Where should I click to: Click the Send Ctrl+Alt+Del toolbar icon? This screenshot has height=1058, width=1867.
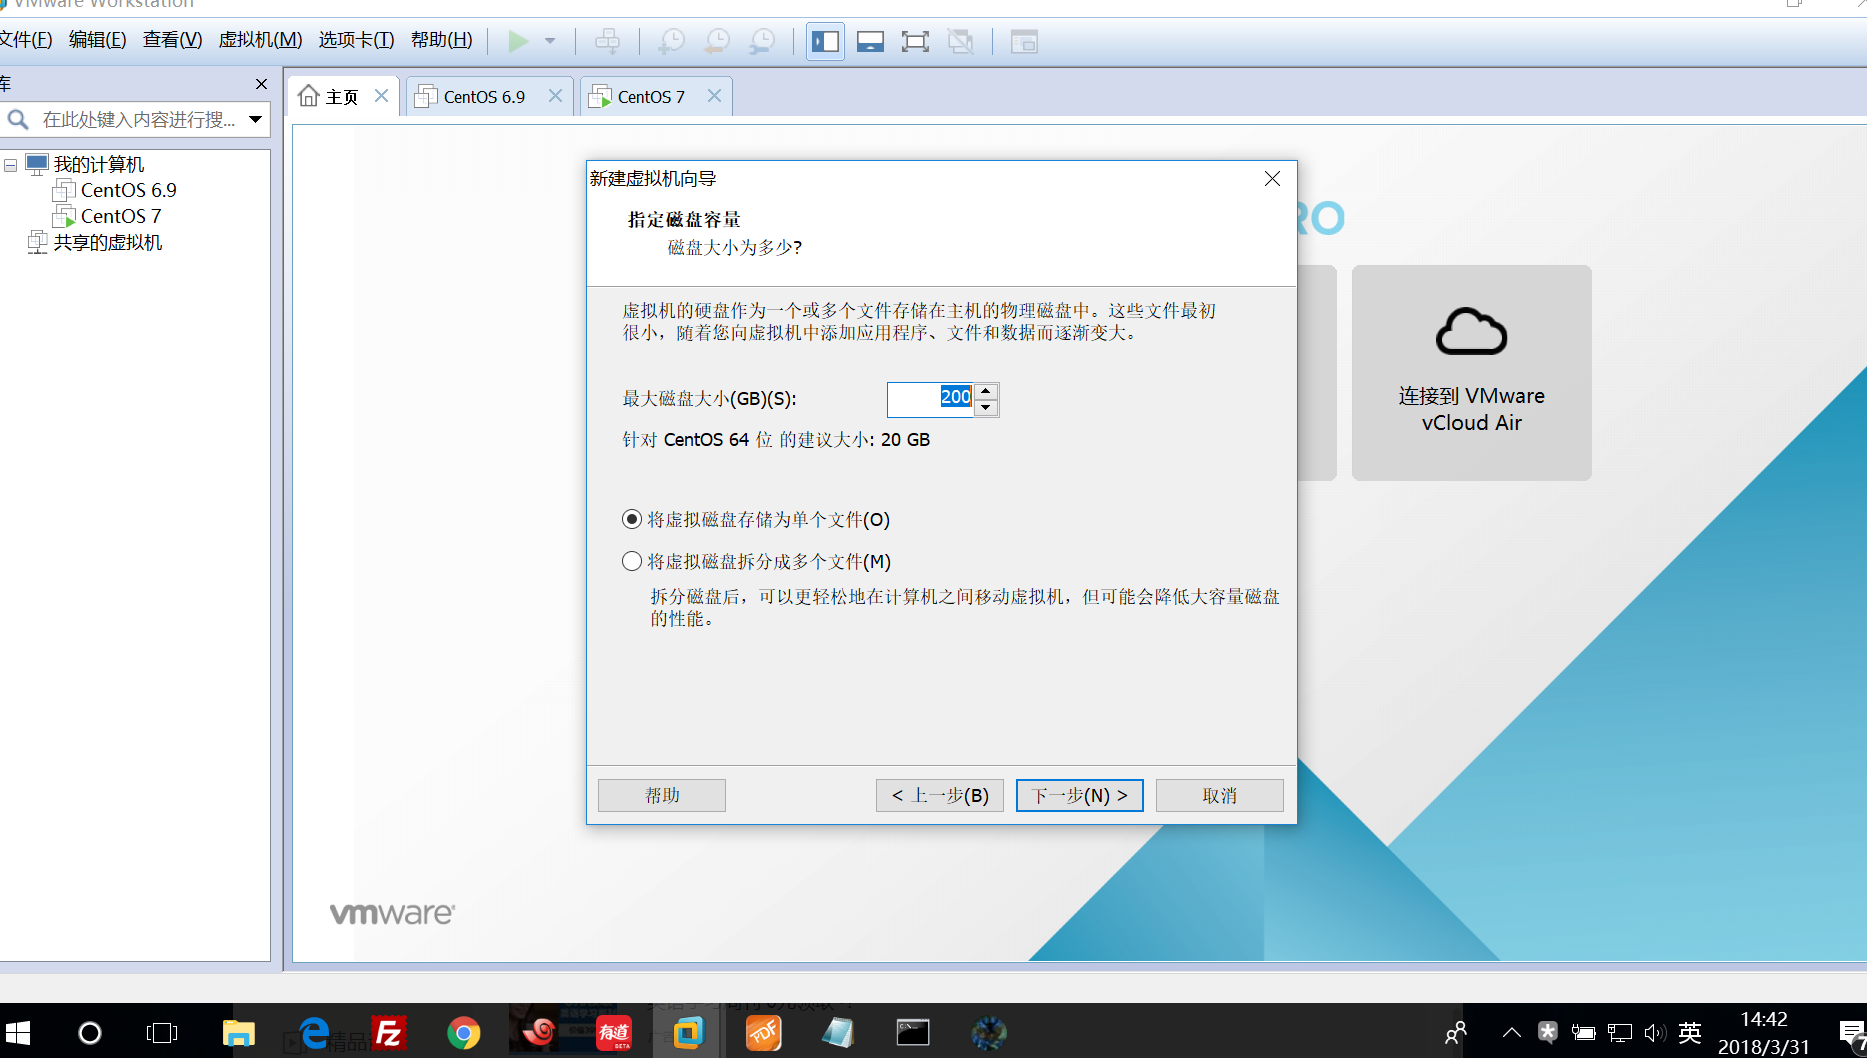point(608,41)
